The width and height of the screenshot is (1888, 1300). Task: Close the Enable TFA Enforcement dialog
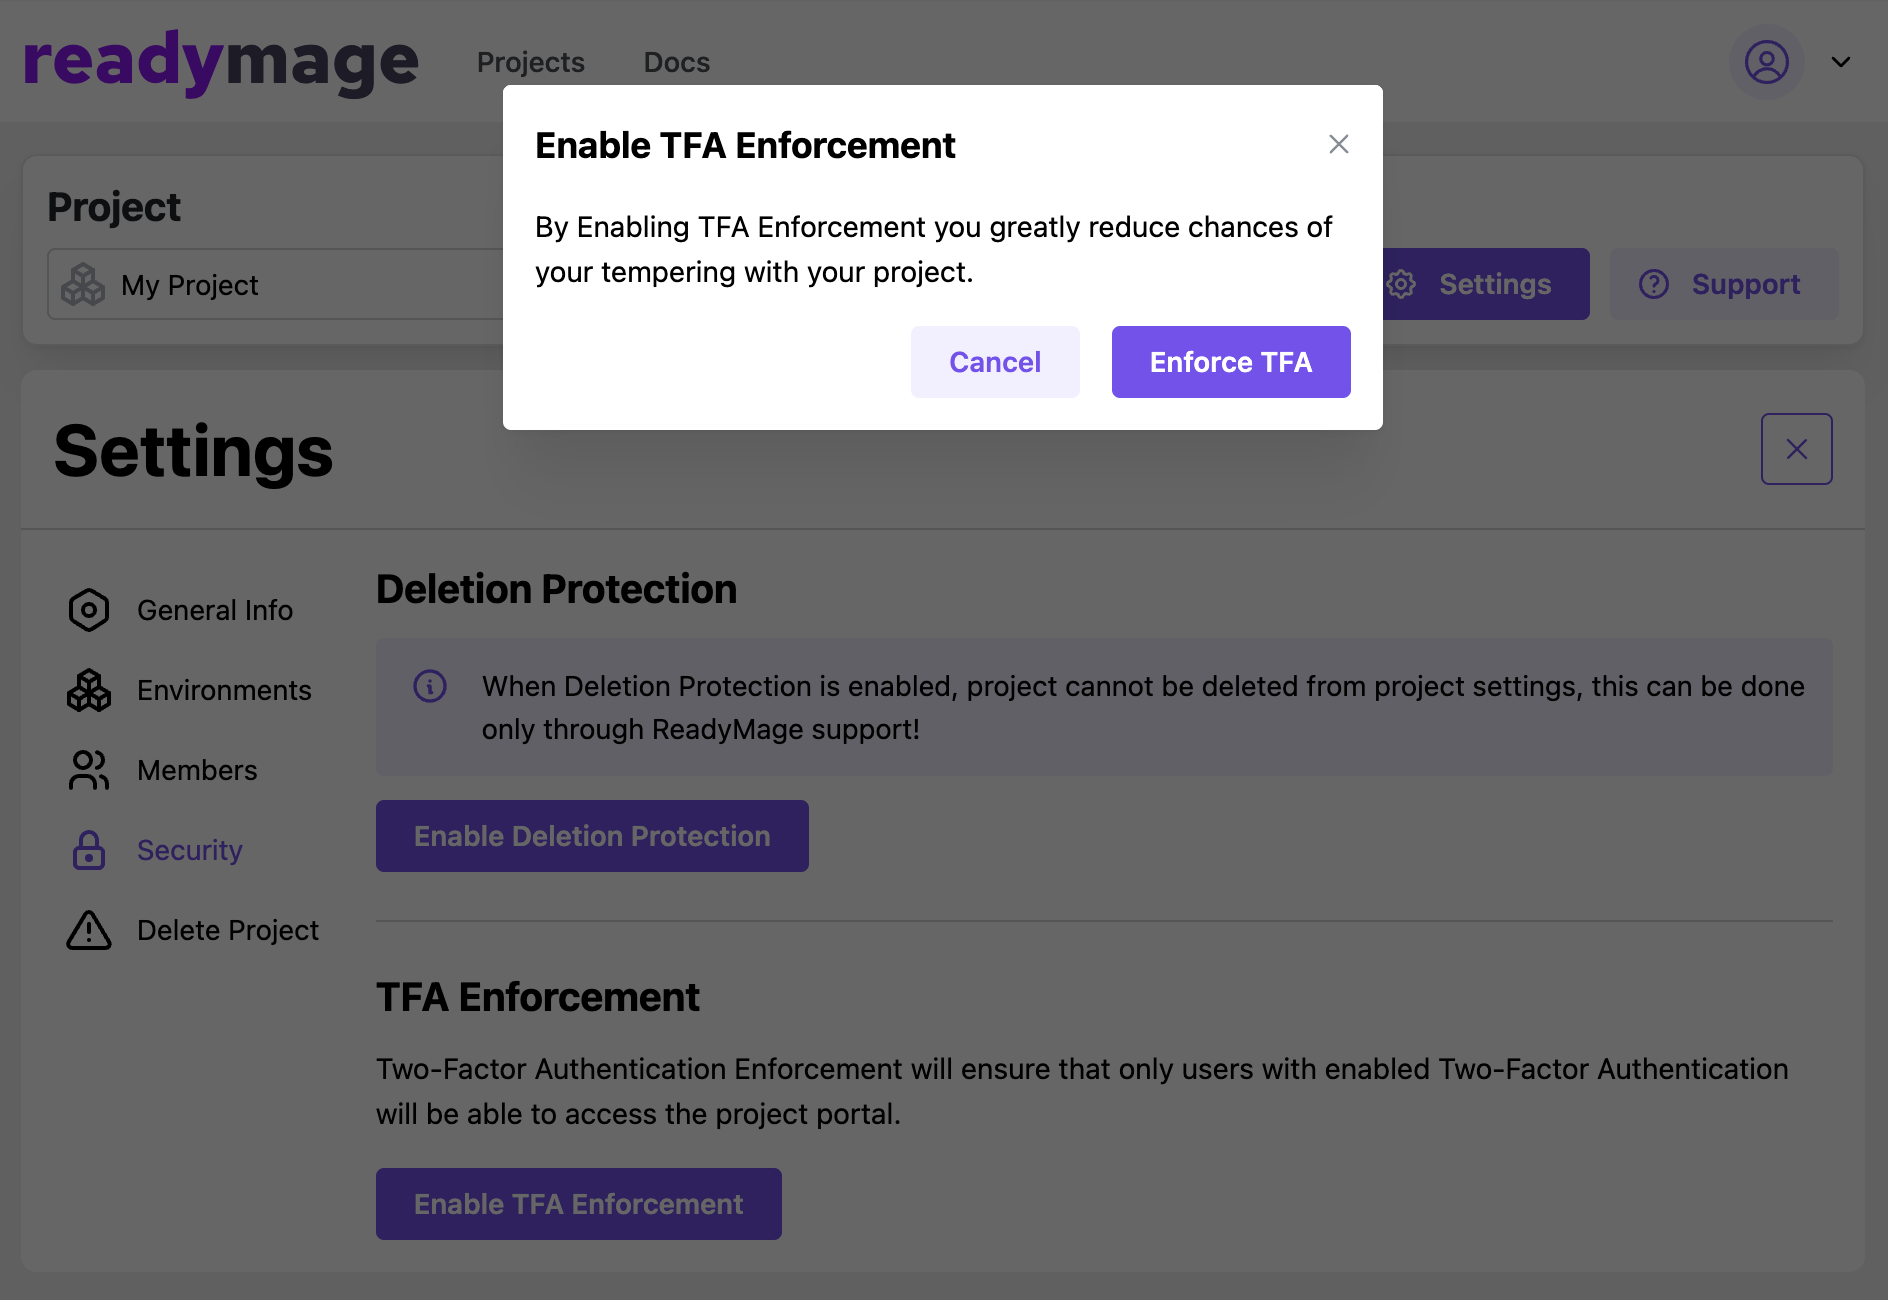click(x=1338, y=144)
